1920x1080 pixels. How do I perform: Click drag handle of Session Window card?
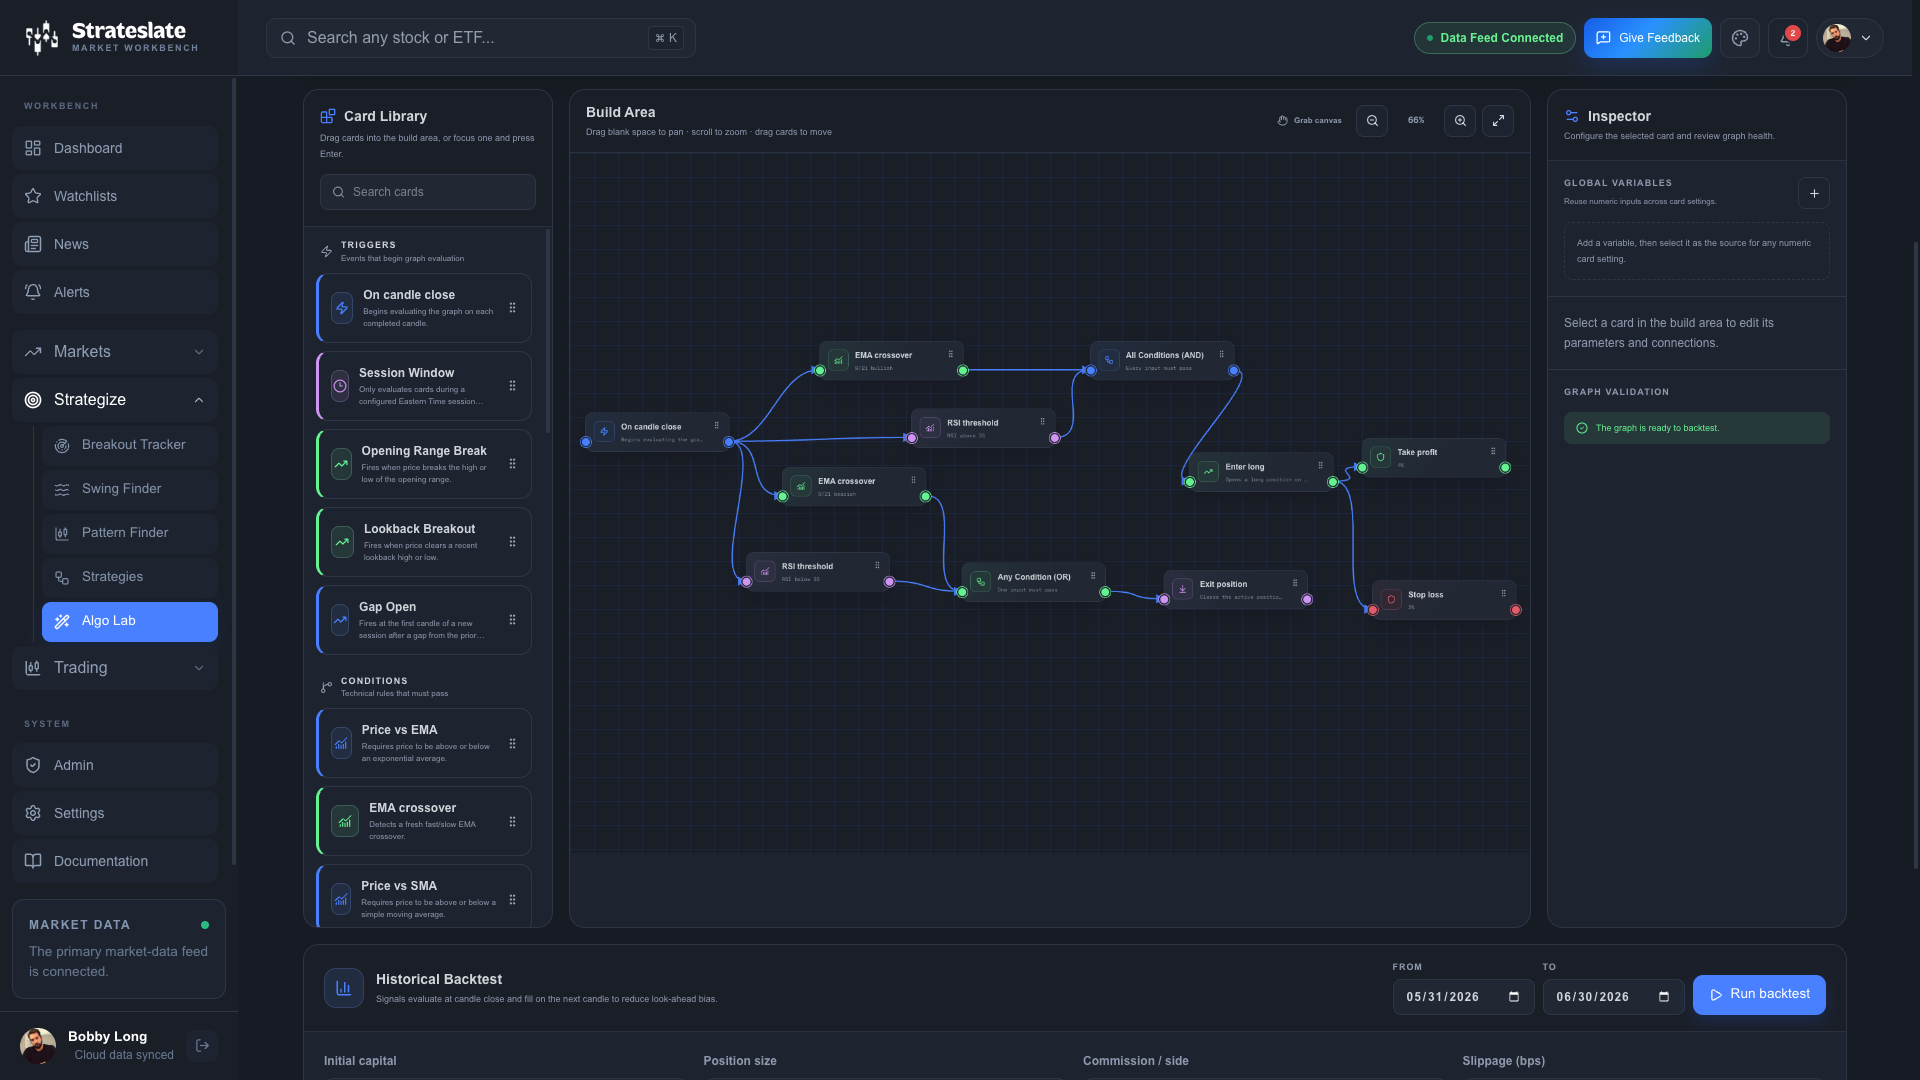click(512, 386)
